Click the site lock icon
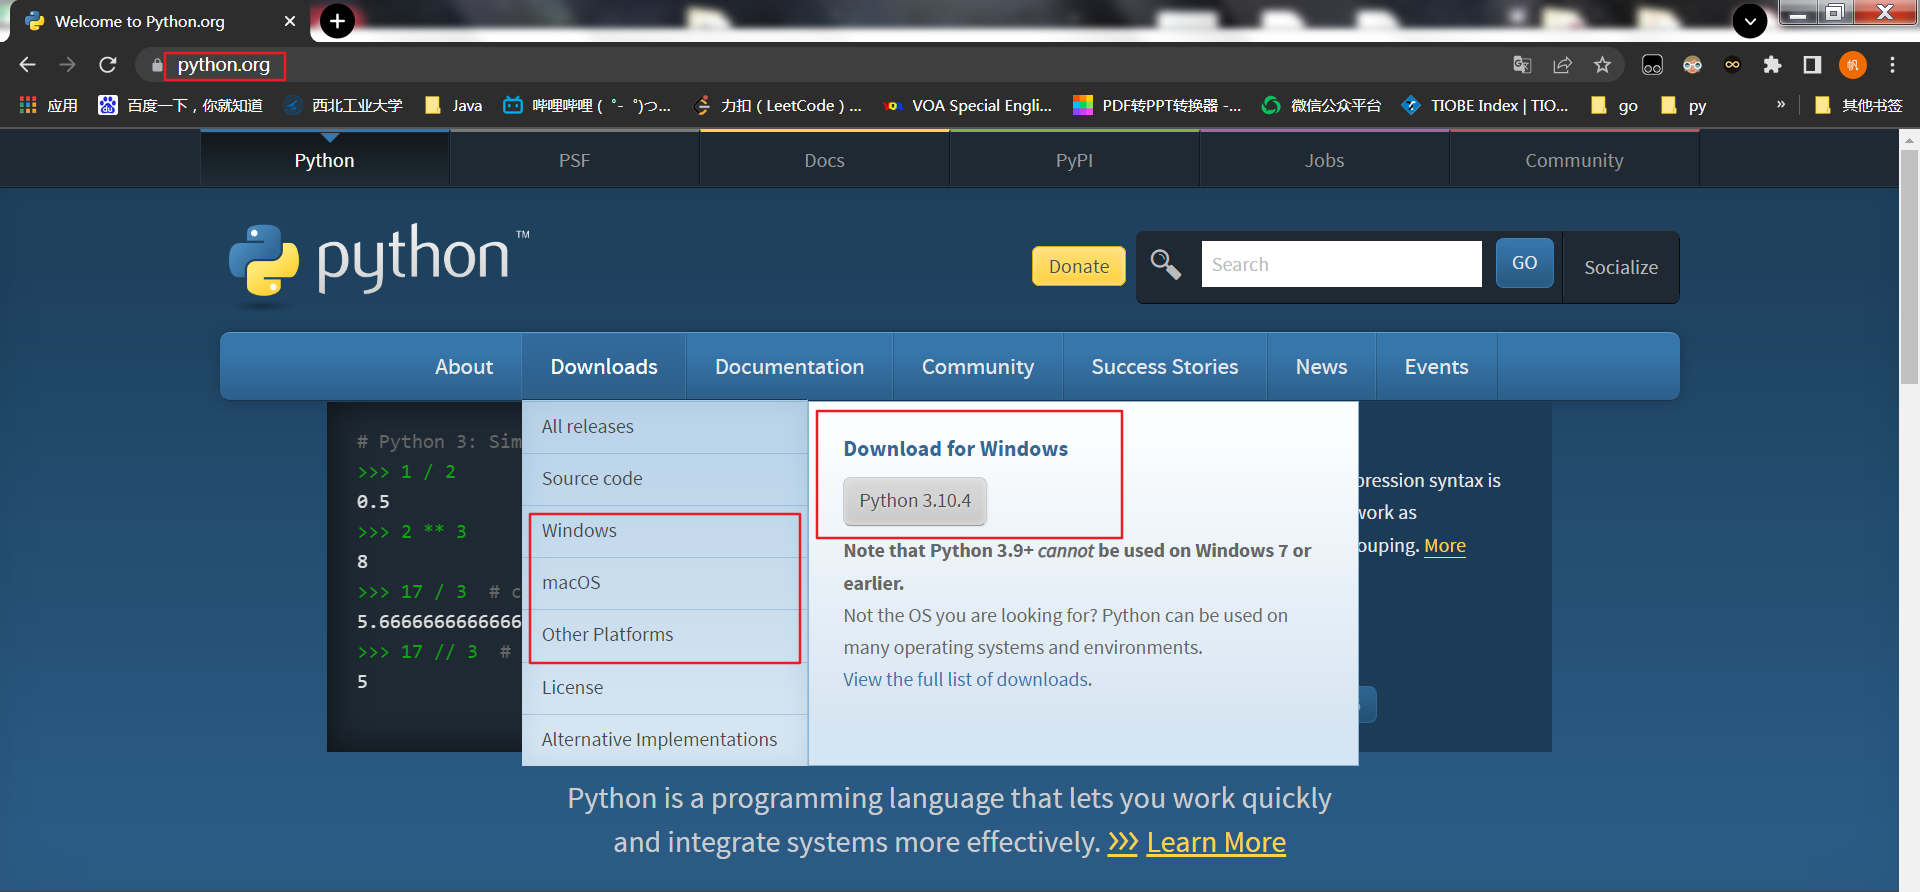Screen dimensions: 1920x892 point(156,65)
